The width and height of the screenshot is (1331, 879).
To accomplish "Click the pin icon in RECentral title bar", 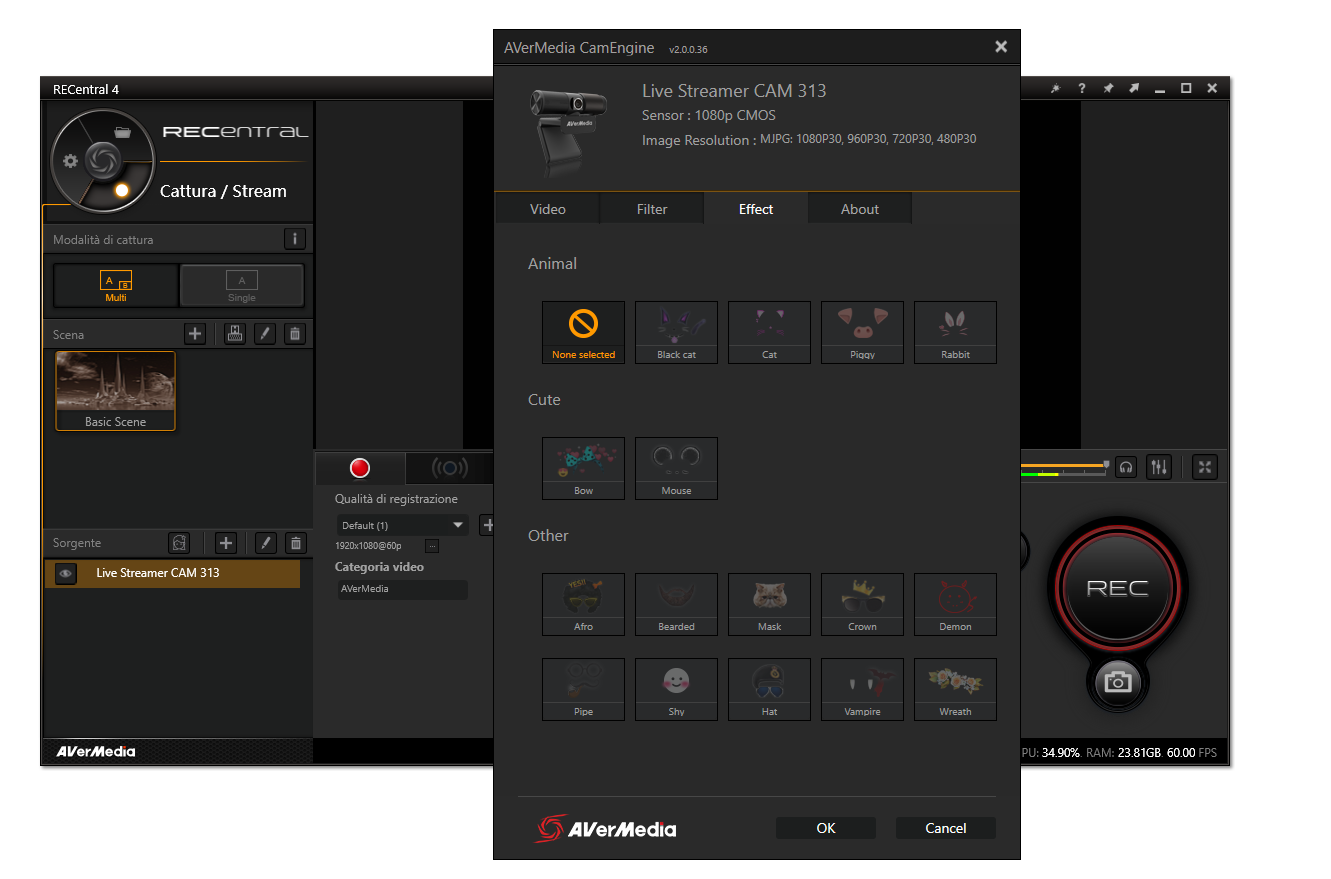I will click(x=1108, y=89).
